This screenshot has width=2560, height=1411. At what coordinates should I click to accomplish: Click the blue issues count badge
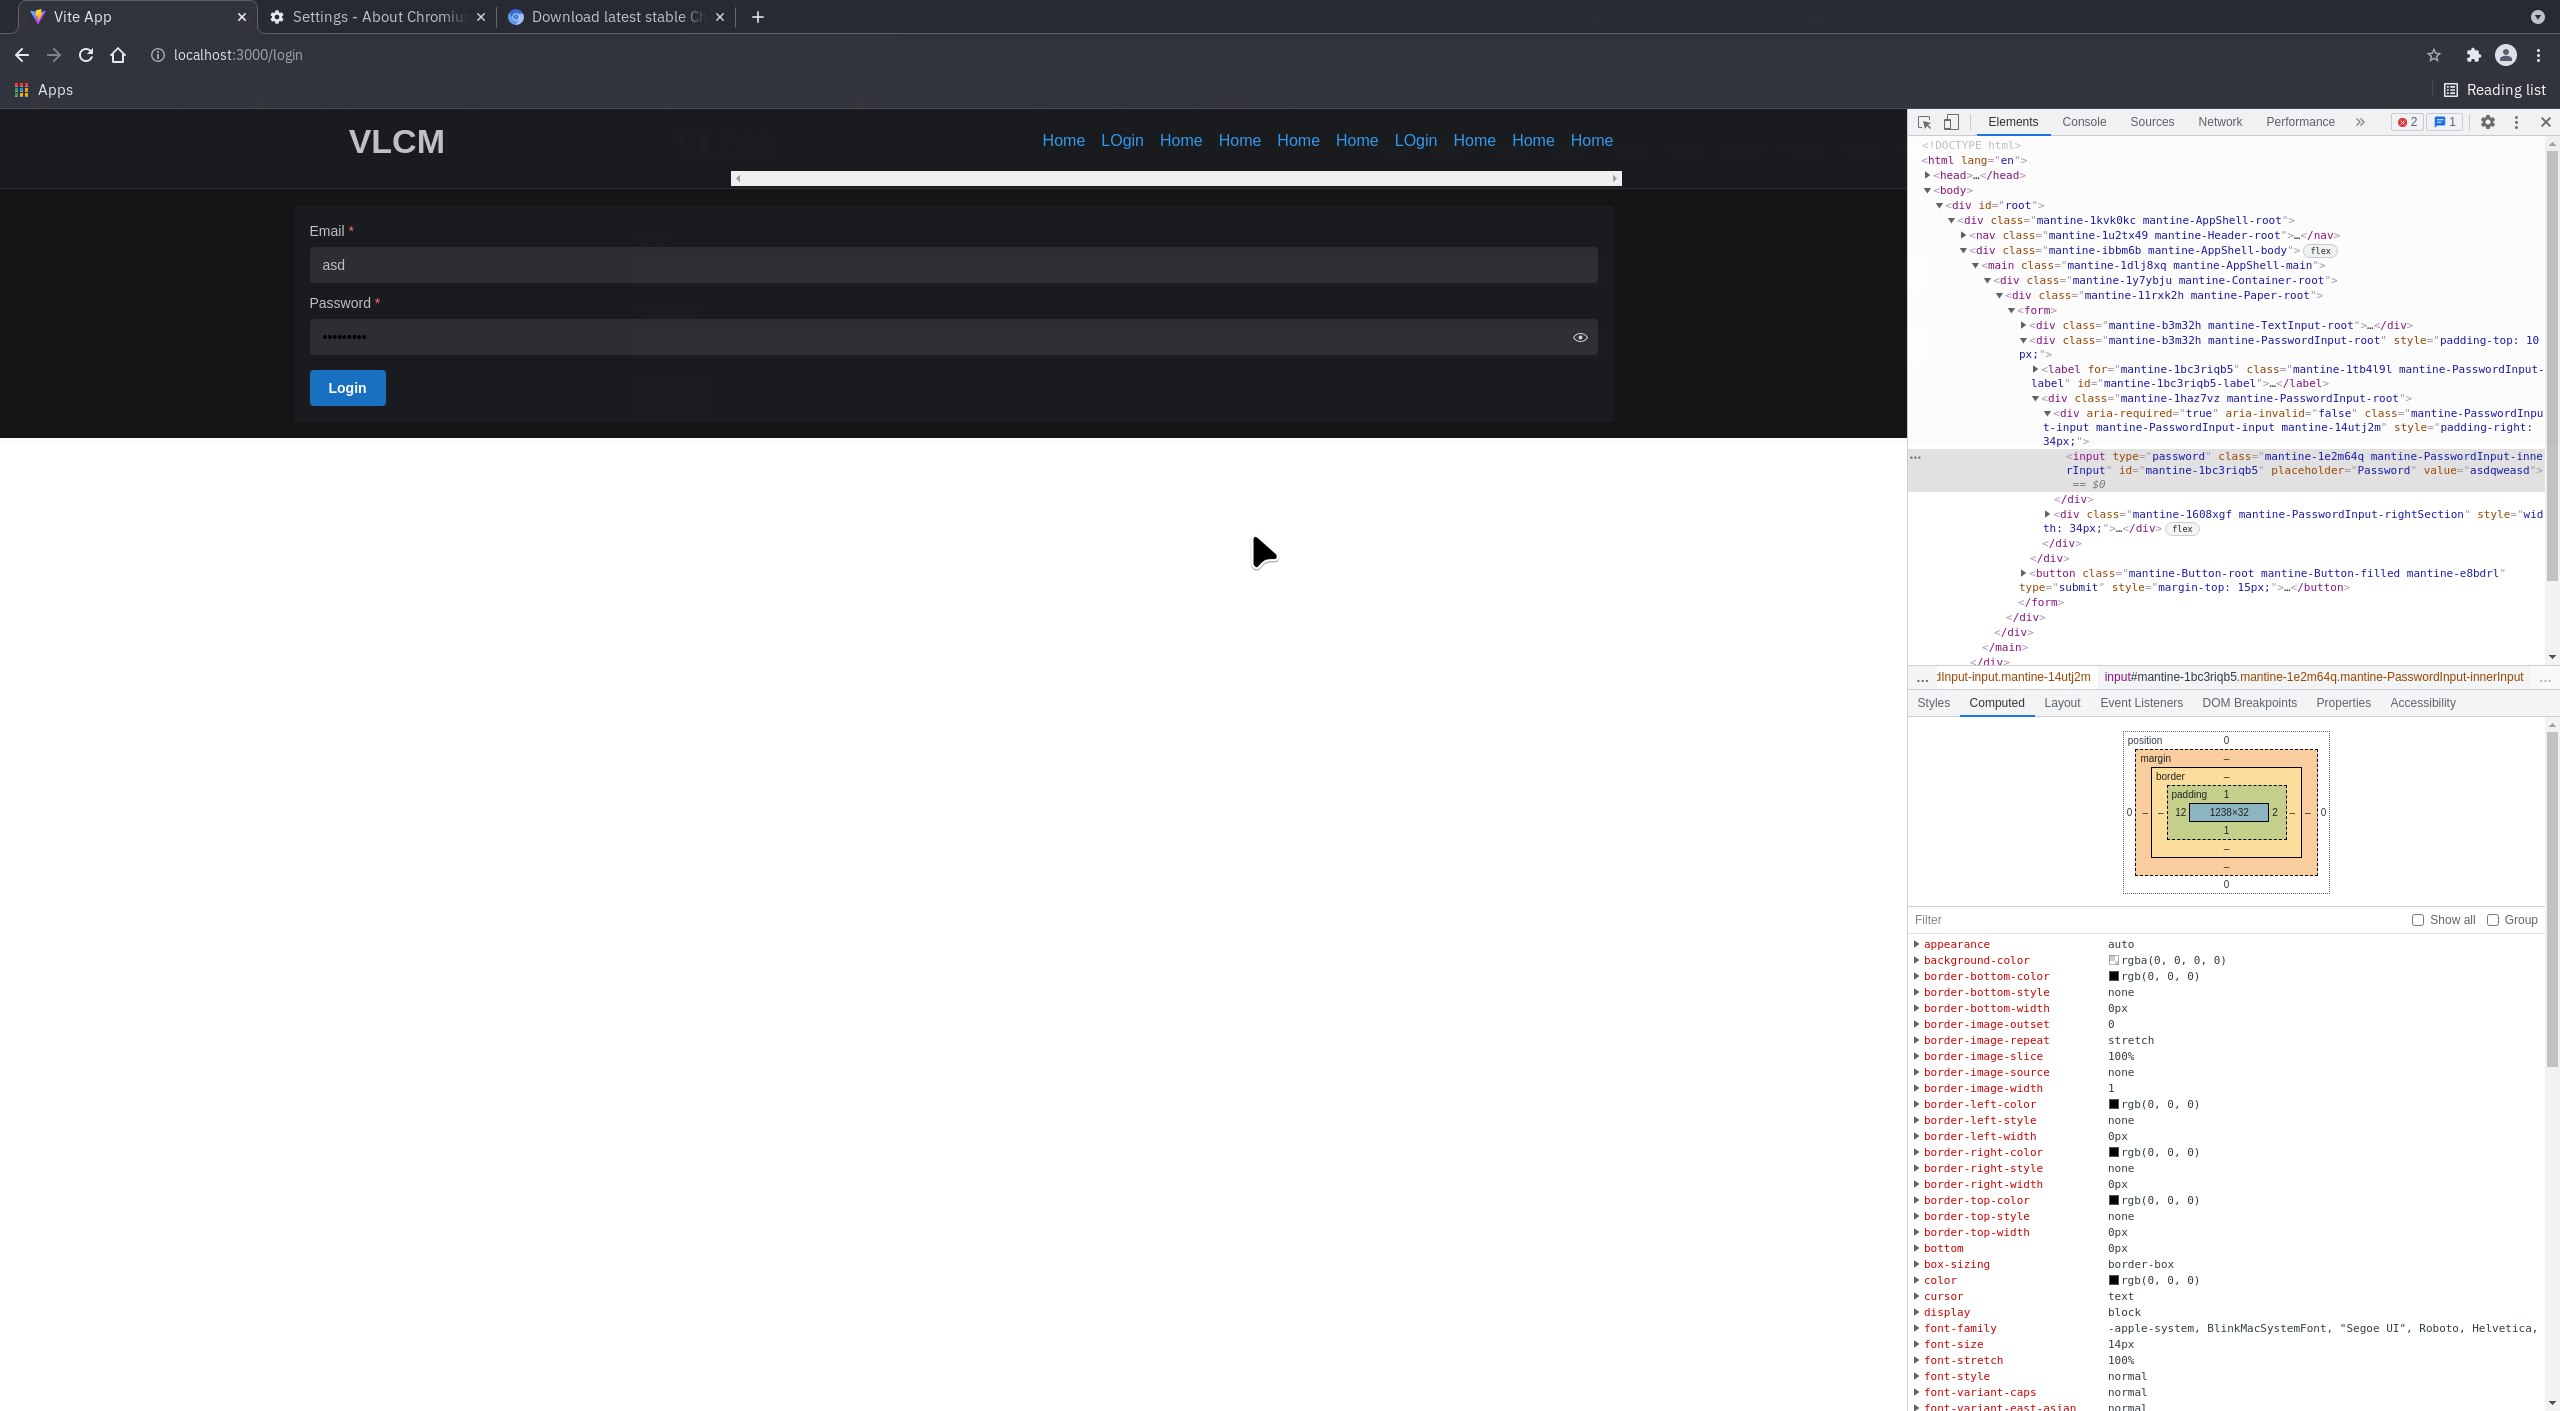click(2445, 122)
